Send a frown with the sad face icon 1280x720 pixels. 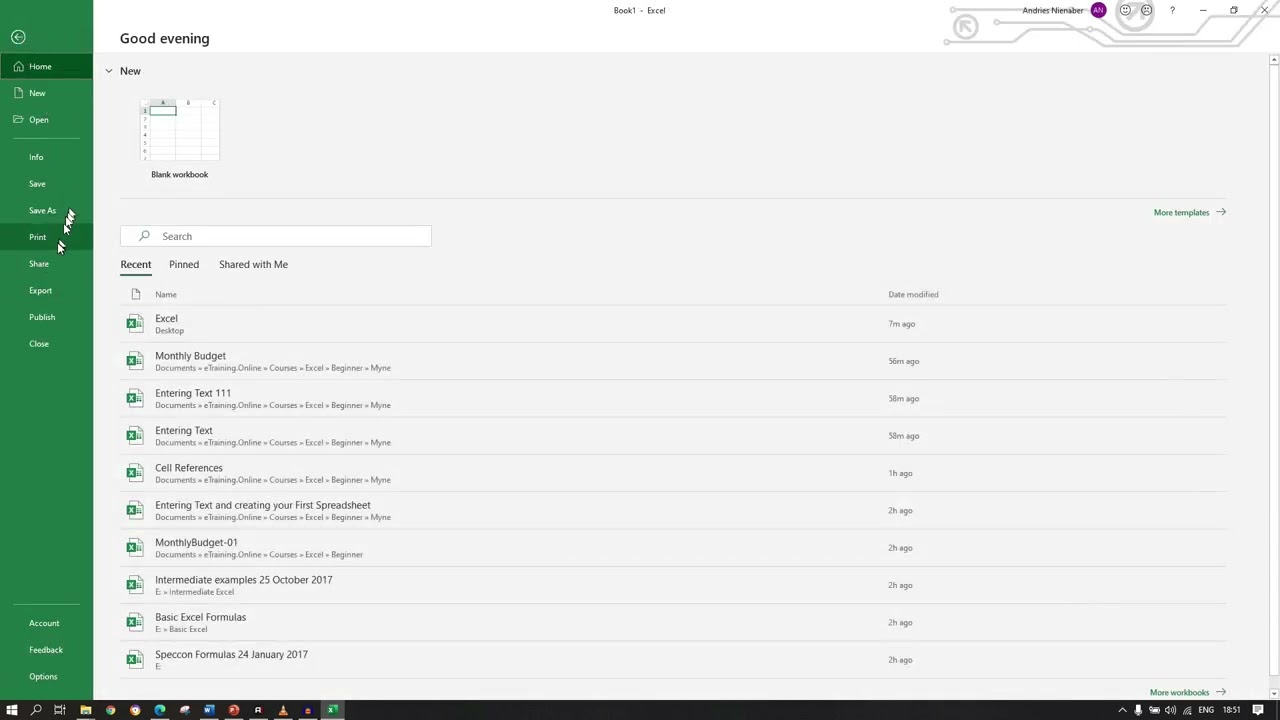(x=1147, y=10)
